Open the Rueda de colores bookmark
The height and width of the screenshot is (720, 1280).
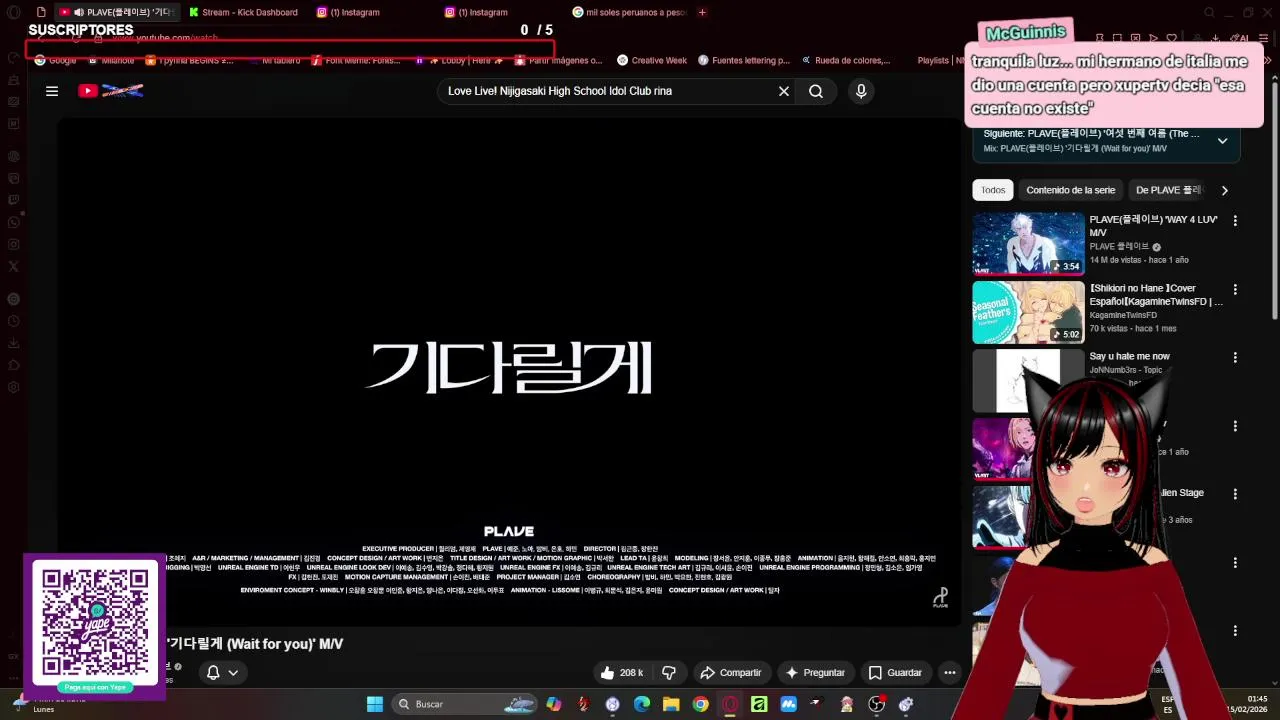coord(845,60)
